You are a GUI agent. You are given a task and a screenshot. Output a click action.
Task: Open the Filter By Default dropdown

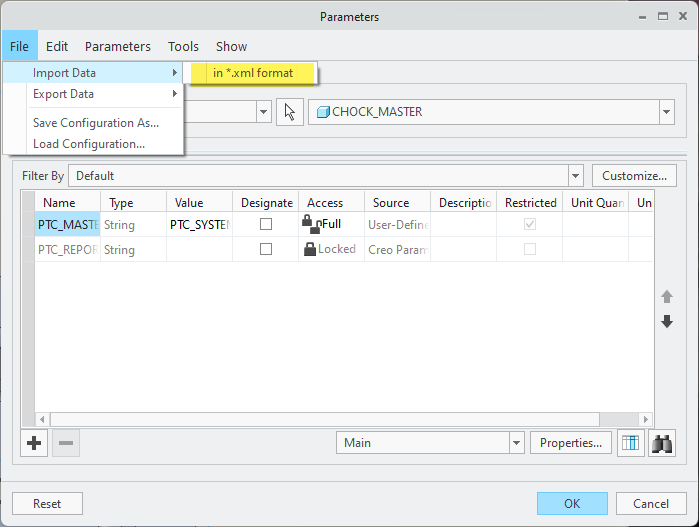click(x=575, y=176)
